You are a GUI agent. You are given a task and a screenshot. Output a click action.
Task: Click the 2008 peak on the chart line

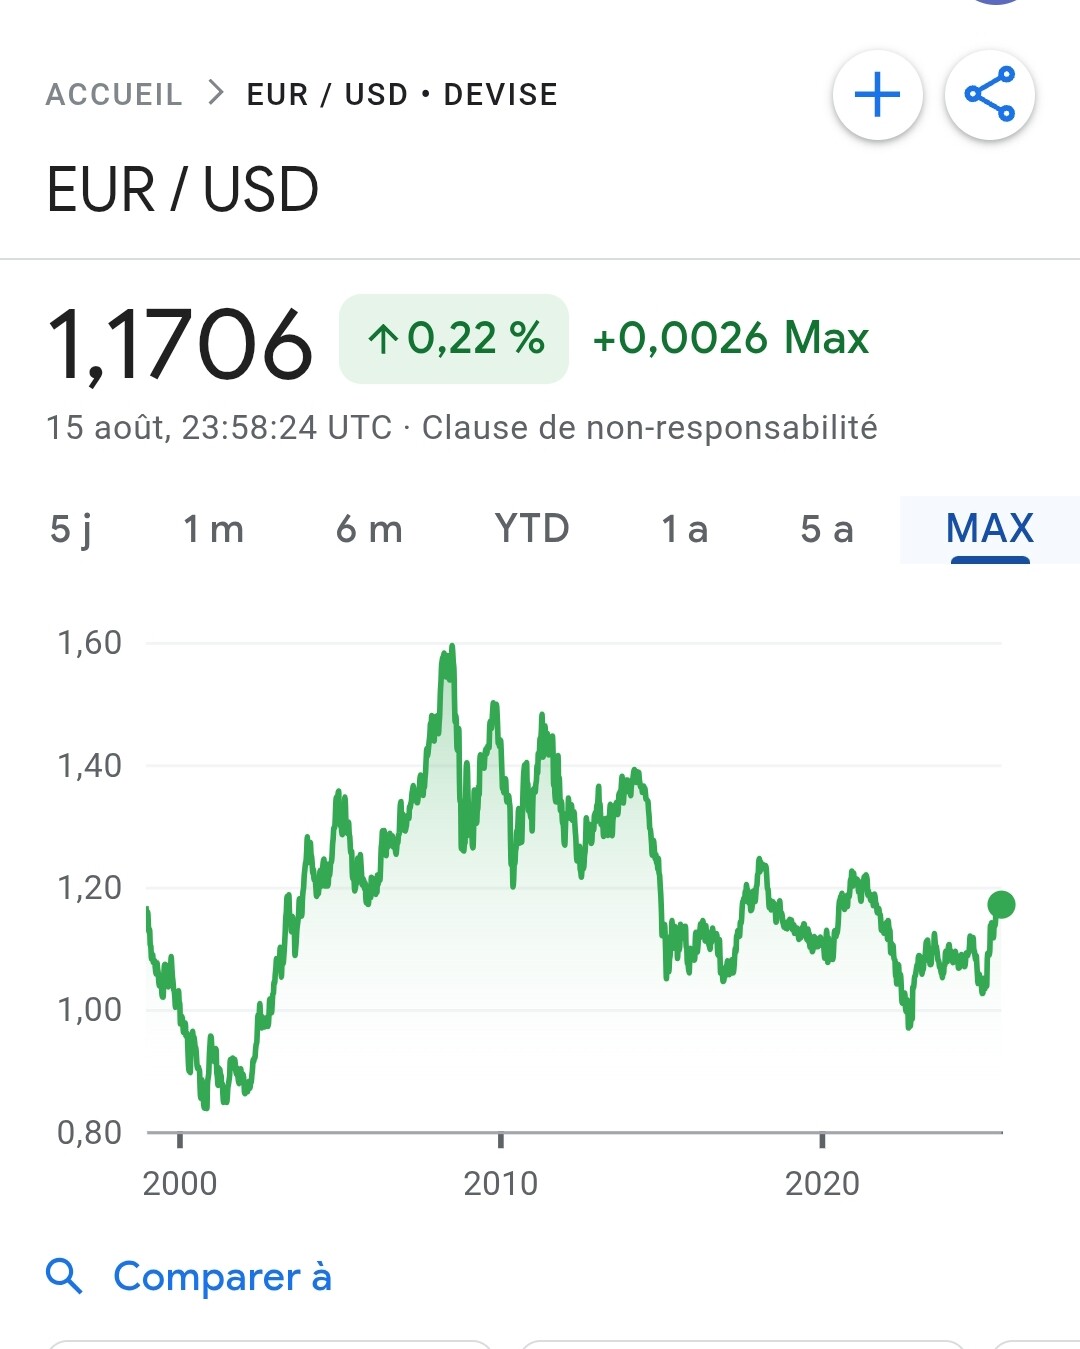[452, 649]
